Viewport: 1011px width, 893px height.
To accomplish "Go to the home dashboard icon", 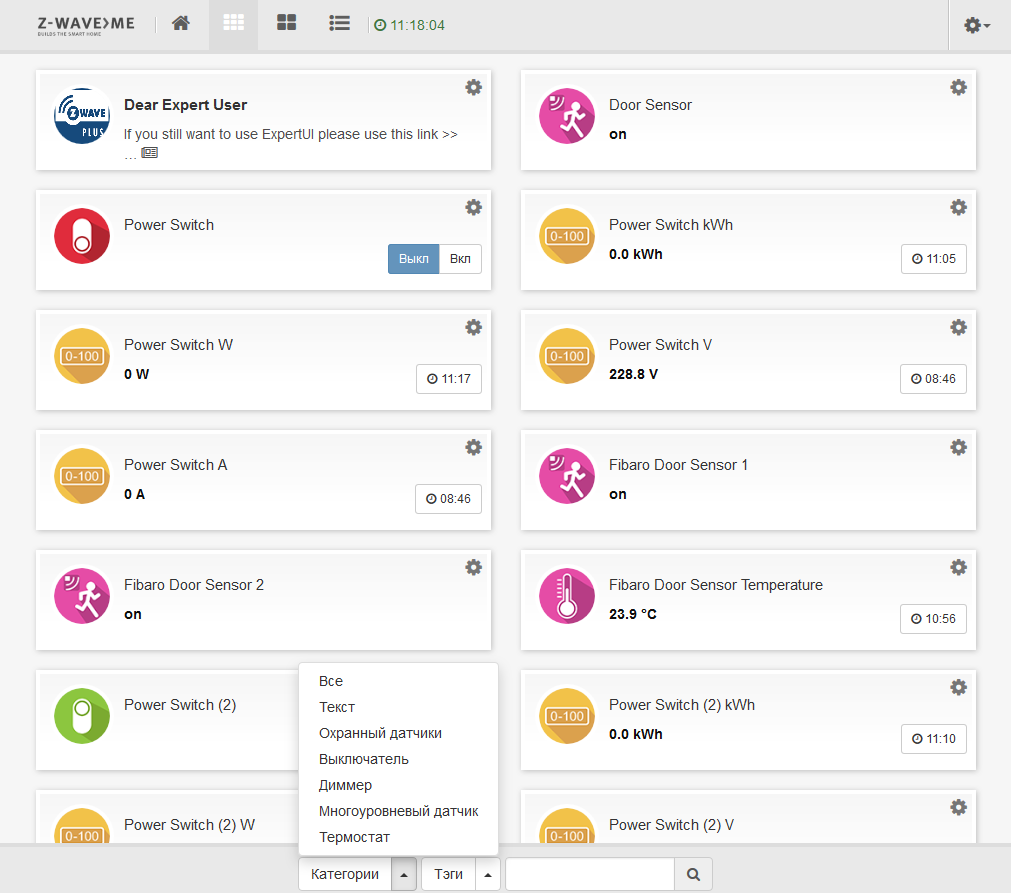I will pos(181,24).
